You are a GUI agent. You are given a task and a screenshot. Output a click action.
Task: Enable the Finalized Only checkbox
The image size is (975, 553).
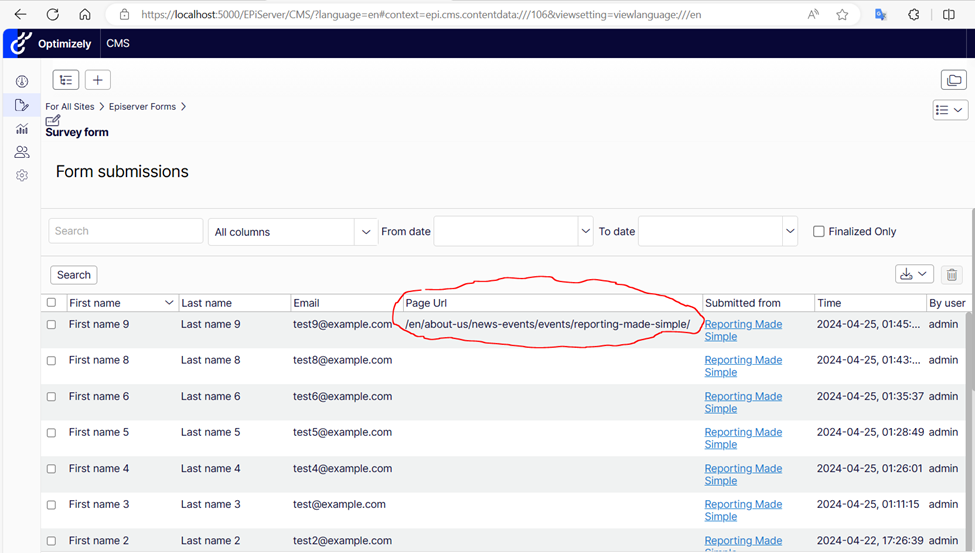pyautogui.click(x=819, y=232)
